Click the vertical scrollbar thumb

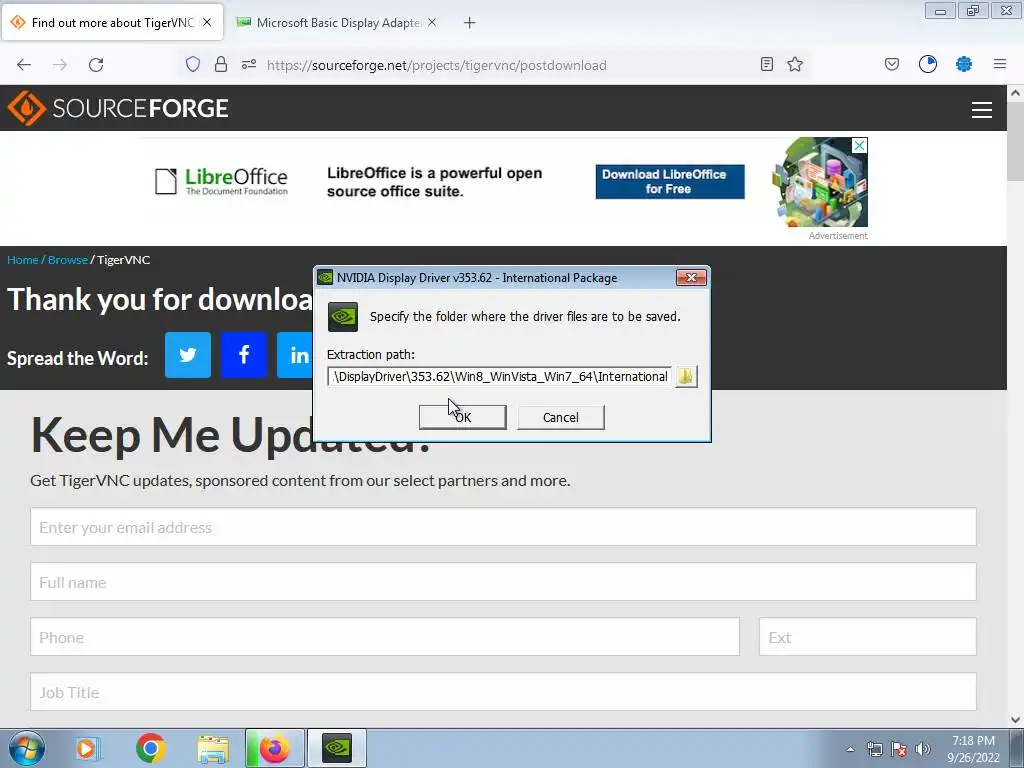click(1016, 141)
